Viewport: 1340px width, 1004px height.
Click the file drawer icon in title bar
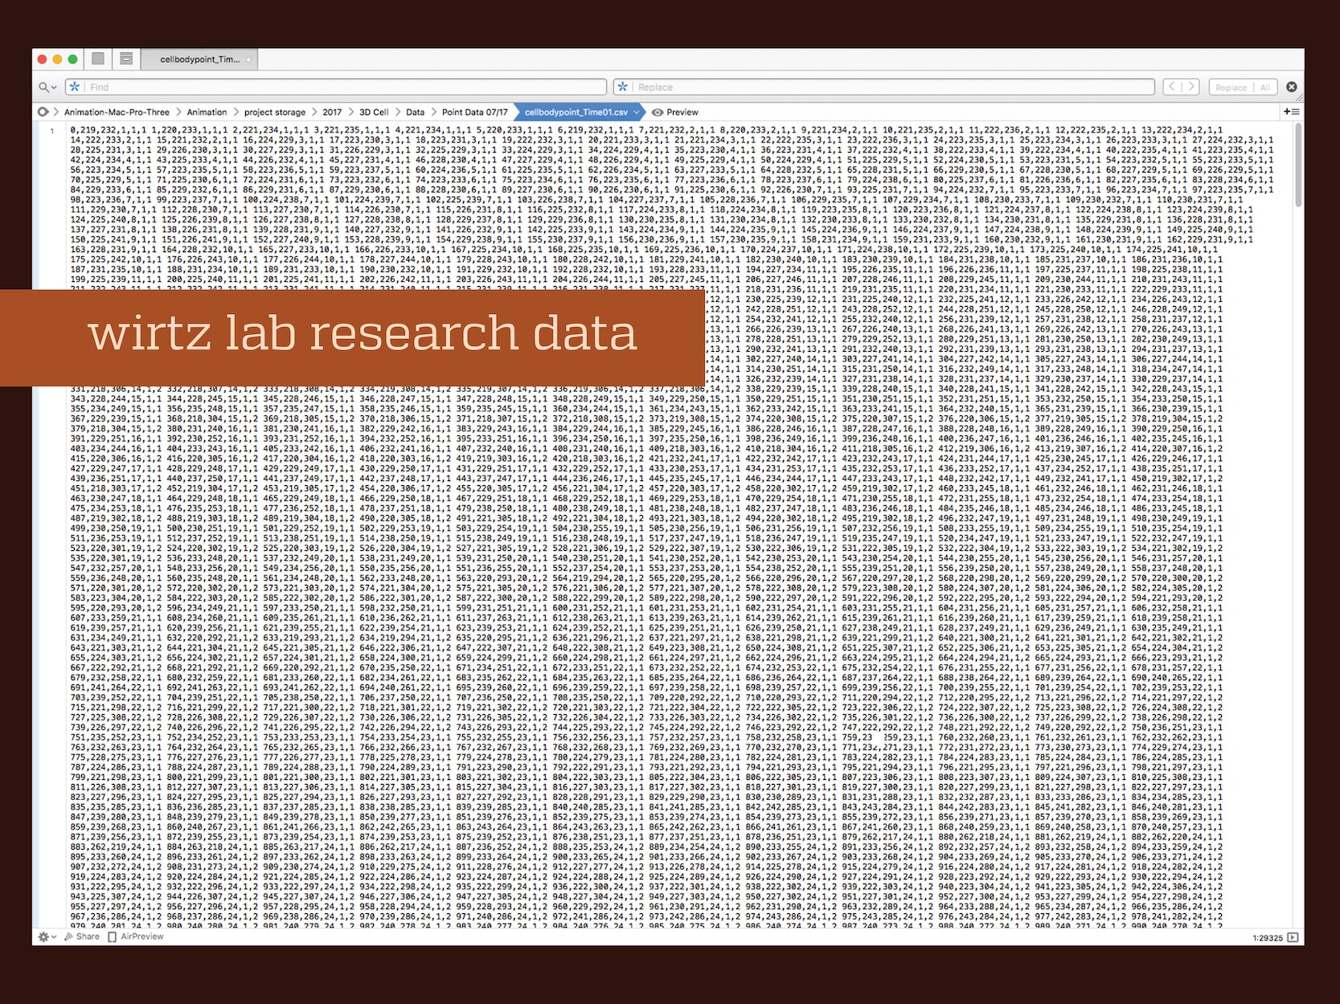pyautogui.click(x=126, y=59)
